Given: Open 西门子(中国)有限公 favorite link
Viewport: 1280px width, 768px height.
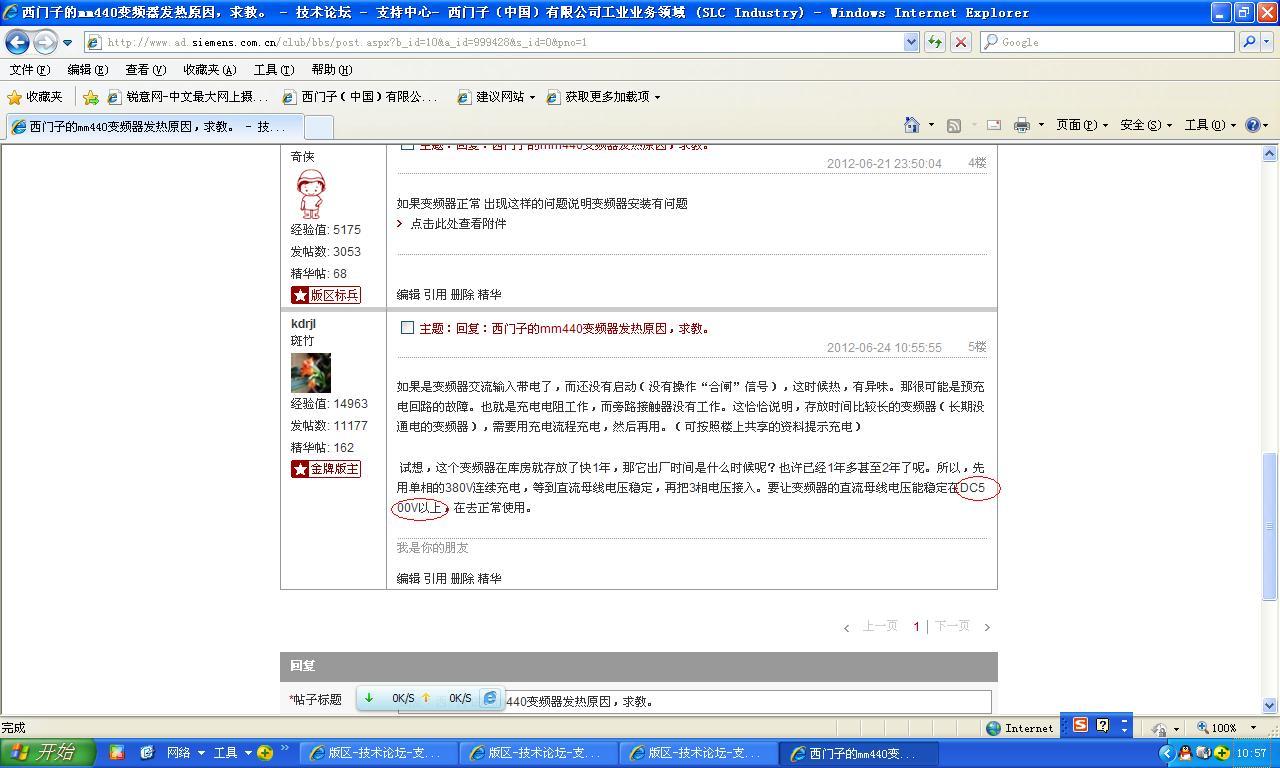Looking at the screenshot, I should click(360, 97).
